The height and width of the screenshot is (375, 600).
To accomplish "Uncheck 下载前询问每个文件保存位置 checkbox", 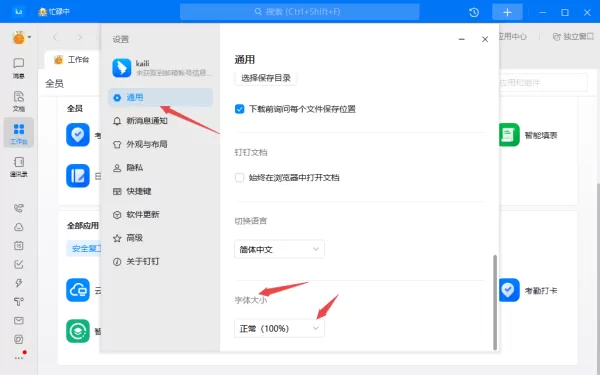I will click(240, 109).
